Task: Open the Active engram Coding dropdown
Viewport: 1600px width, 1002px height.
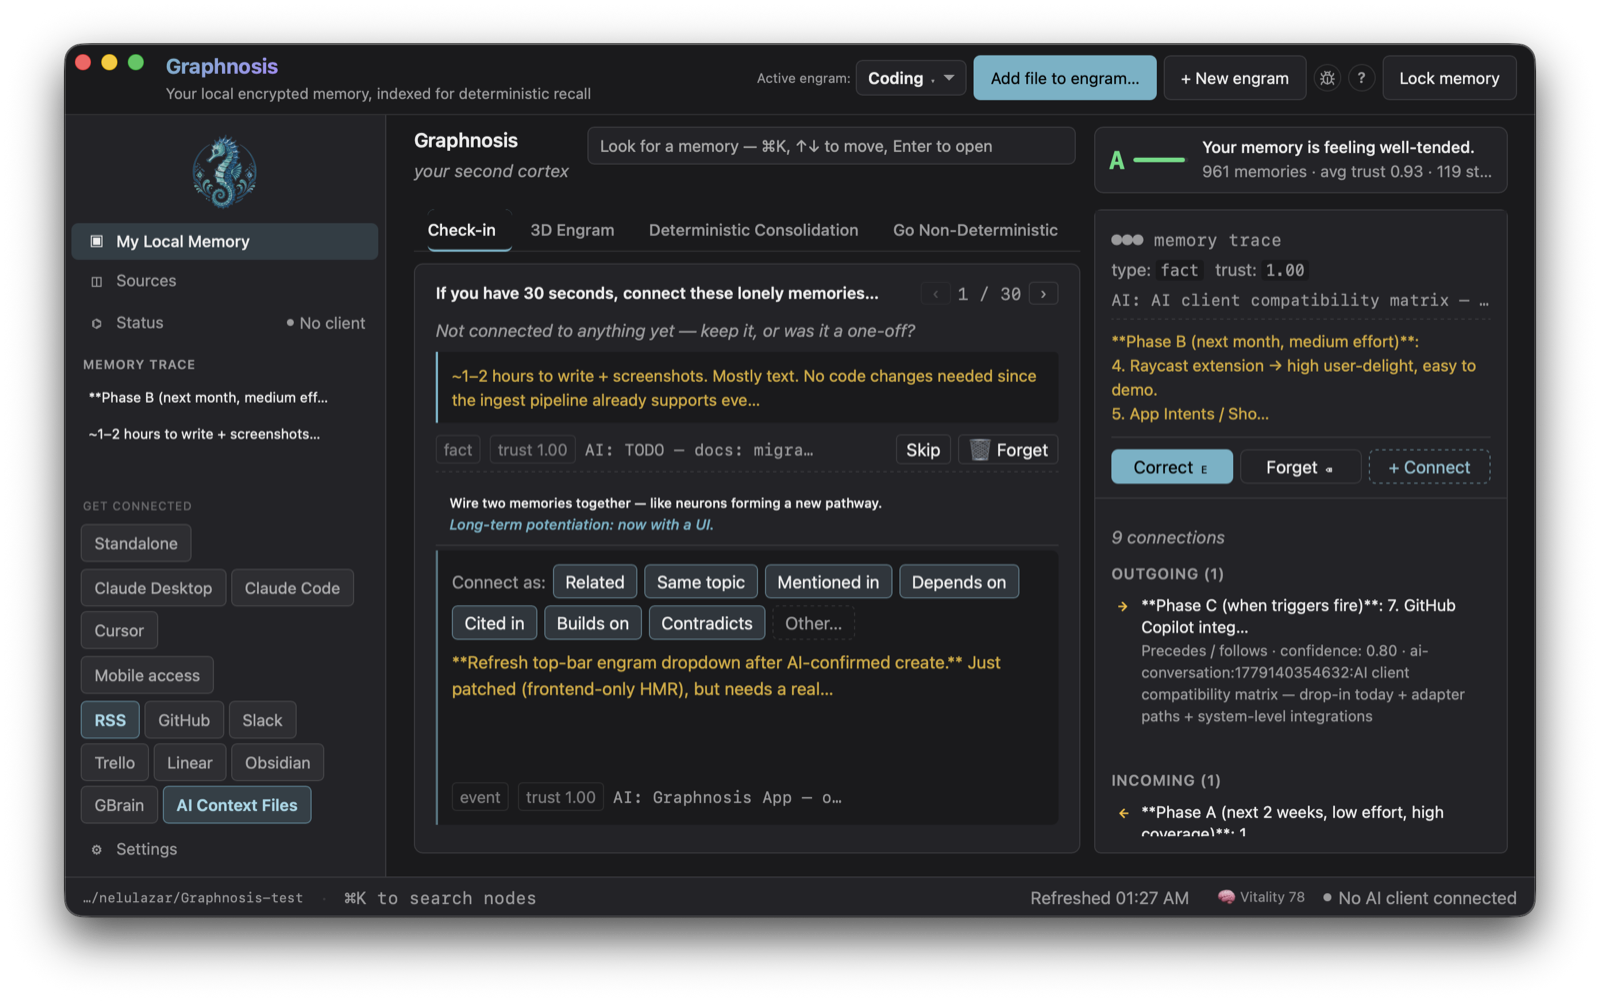Action: click(911, 78)
